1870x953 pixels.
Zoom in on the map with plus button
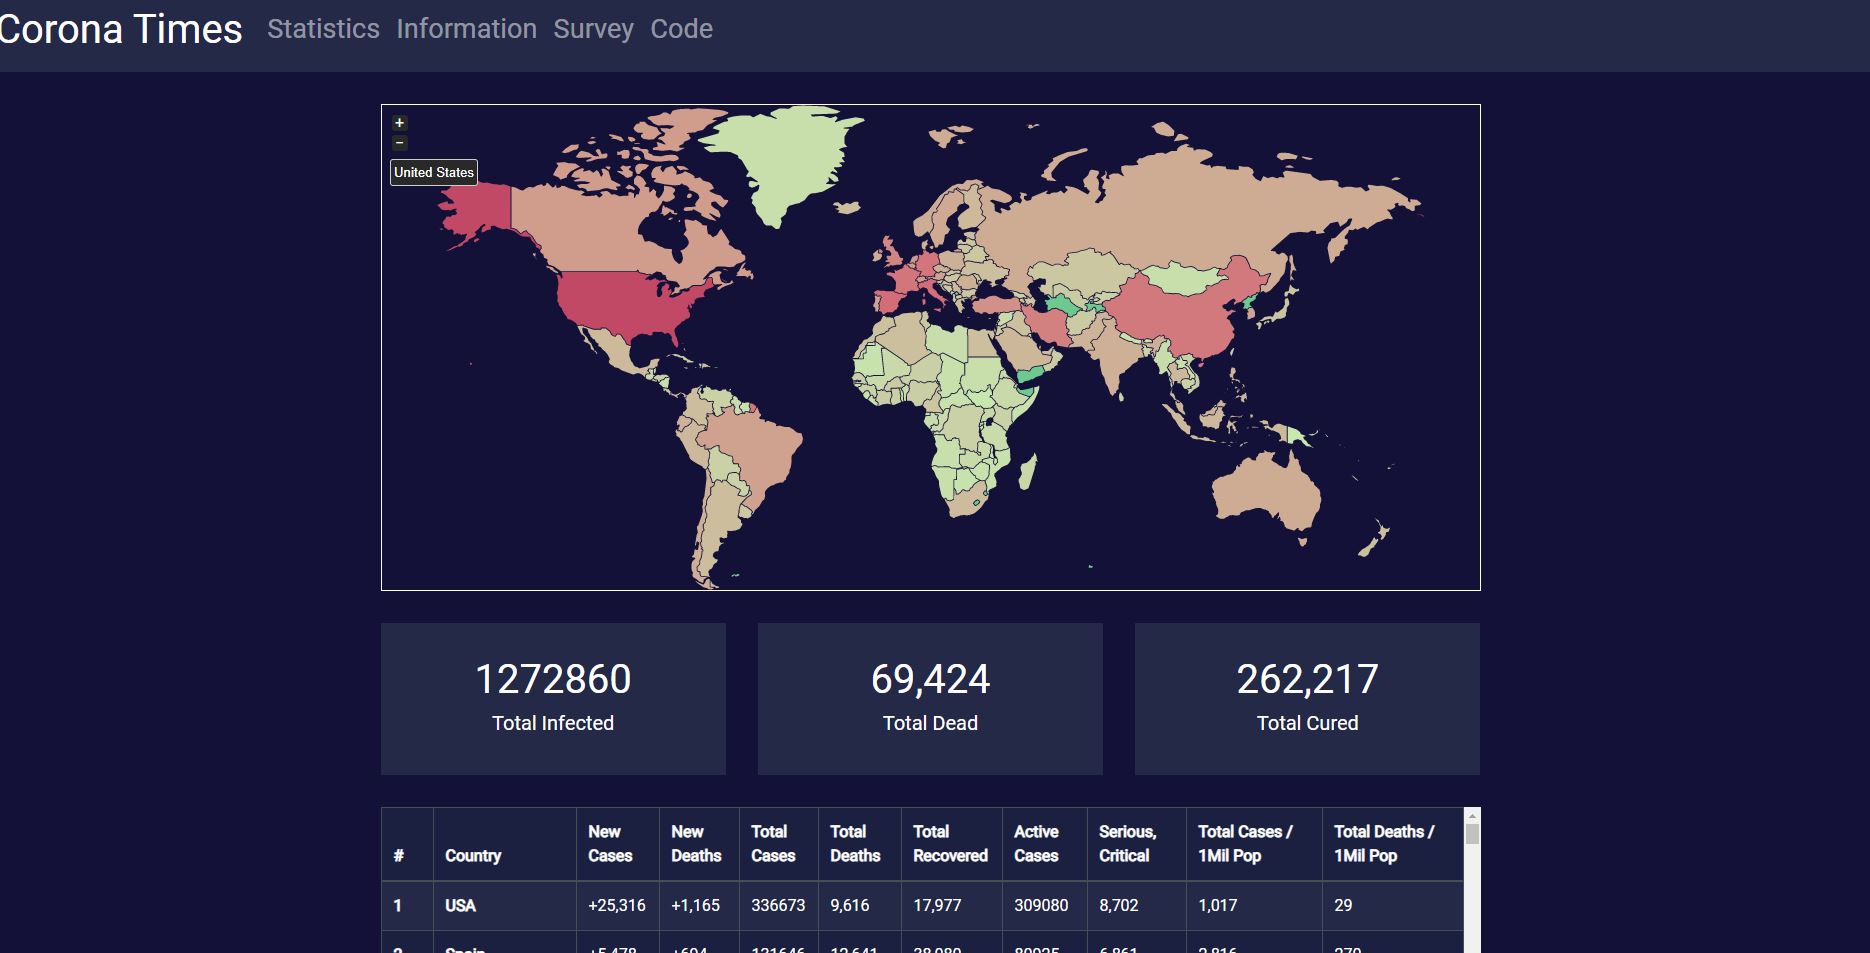click(x=399, y=123)
